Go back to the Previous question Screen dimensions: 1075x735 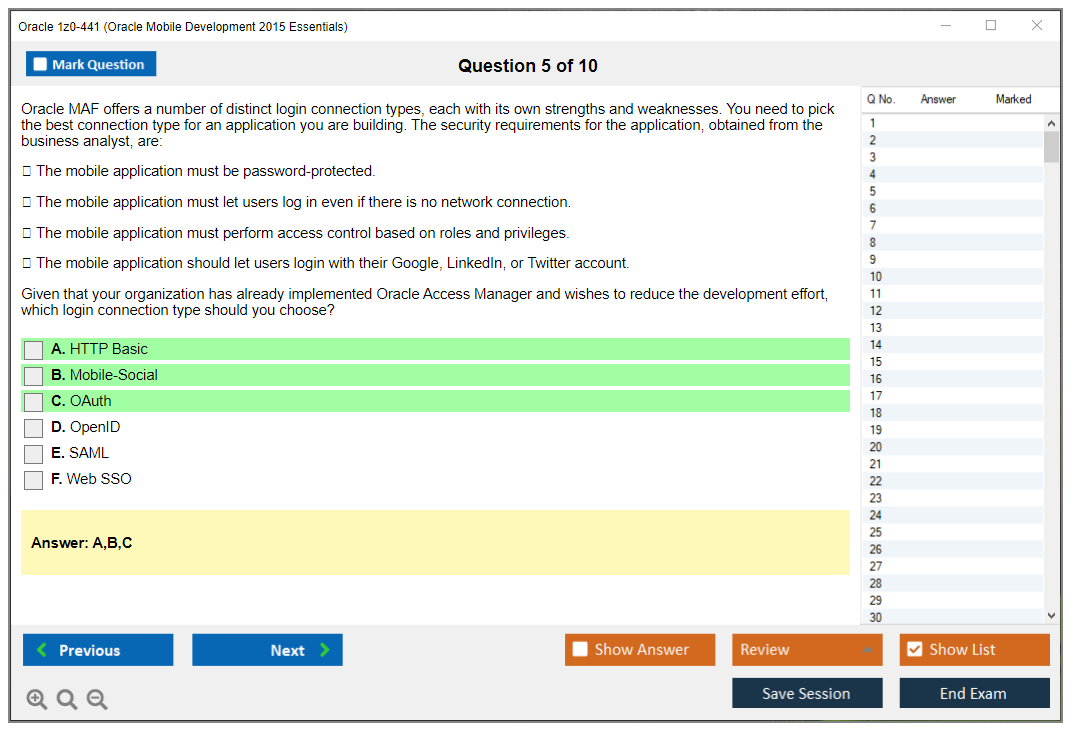tap(97, 649)
